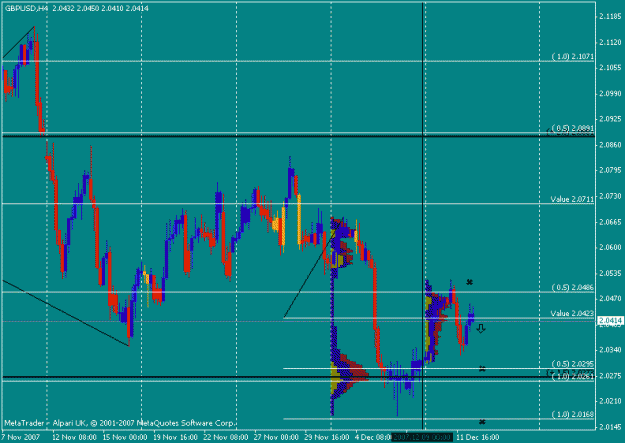The width and height of the screenshot is (625, 443).
Task: Click the '27 Nov 00:00' time label
Action: 276,437
